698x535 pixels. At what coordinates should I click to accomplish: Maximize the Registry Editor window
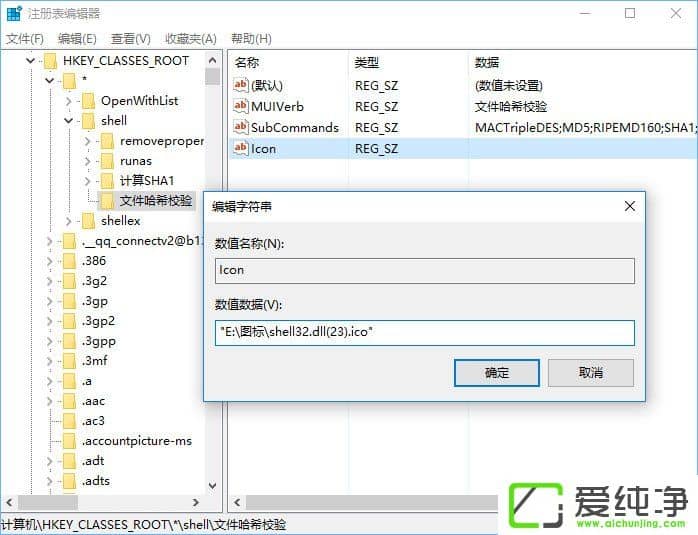(630, 13)
